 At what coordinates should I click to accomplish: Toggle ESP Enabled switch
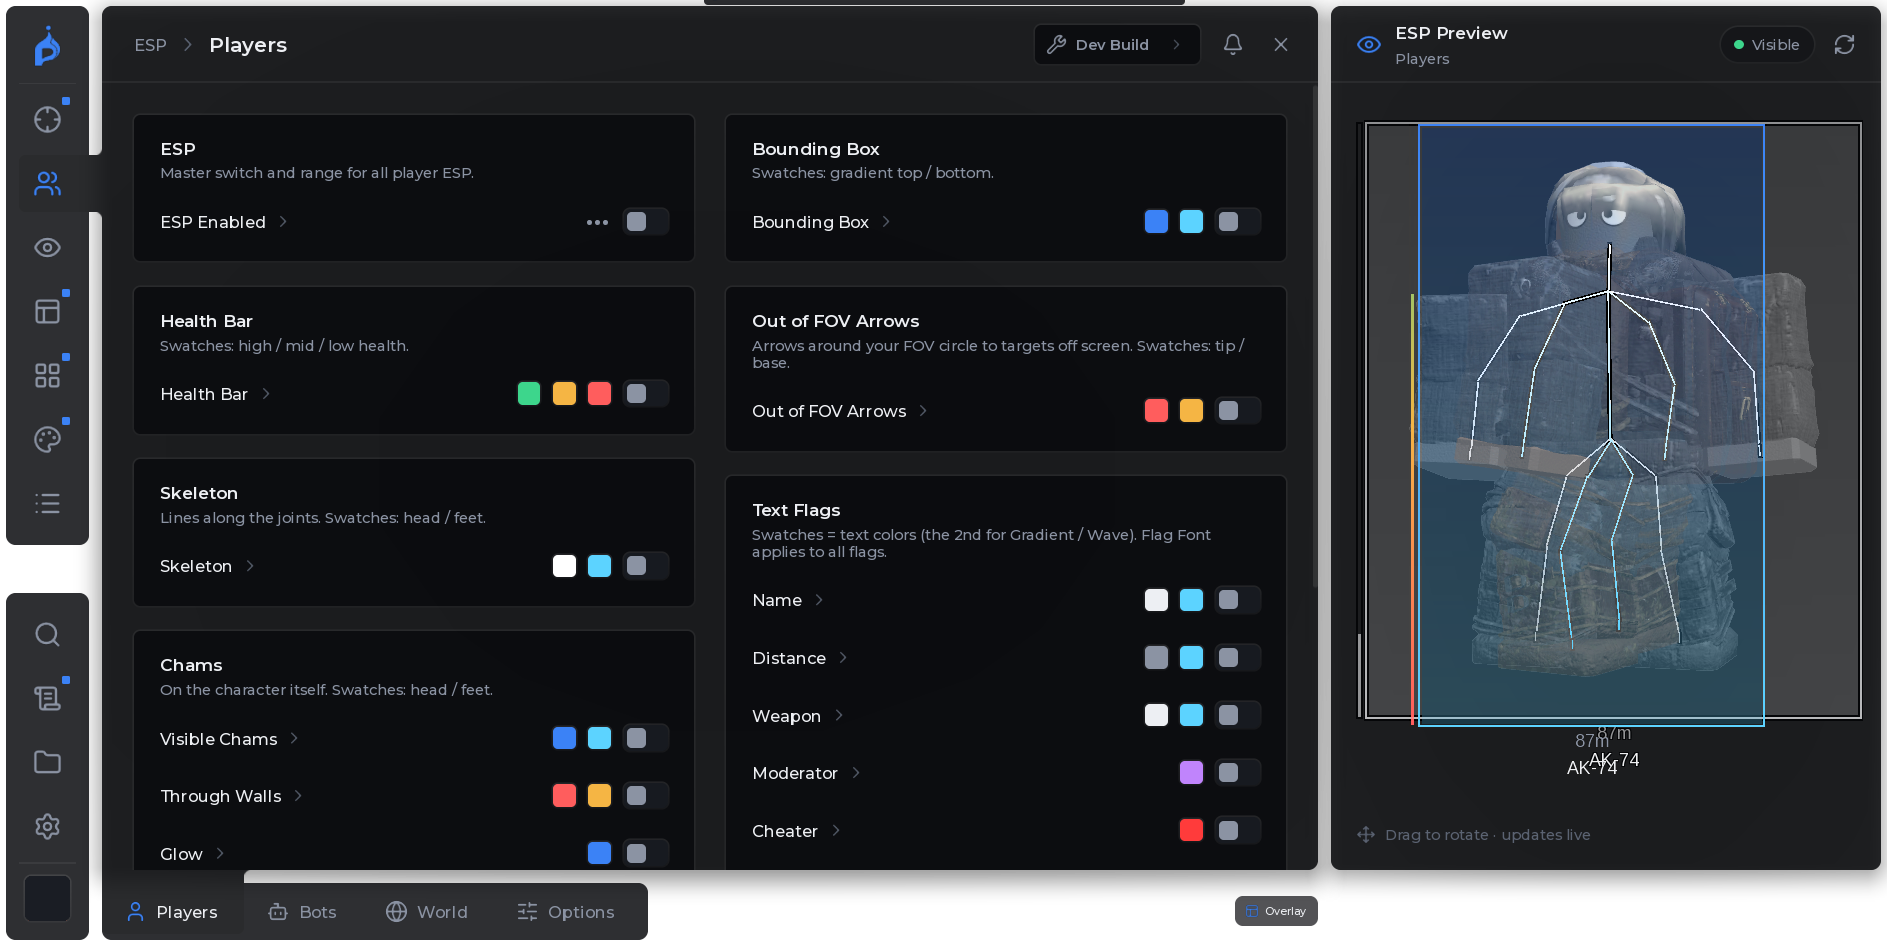click(x=645, y=222)
